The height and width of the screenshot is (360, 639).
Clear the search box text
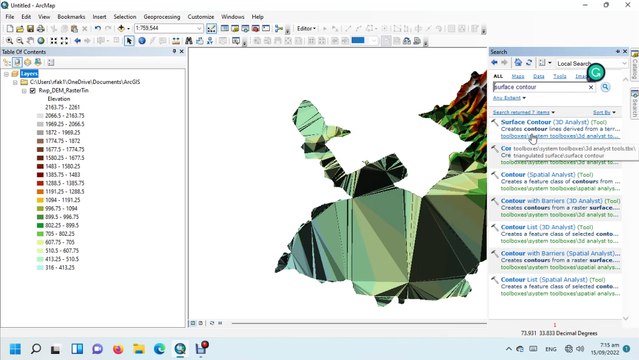tap(591, 87)
